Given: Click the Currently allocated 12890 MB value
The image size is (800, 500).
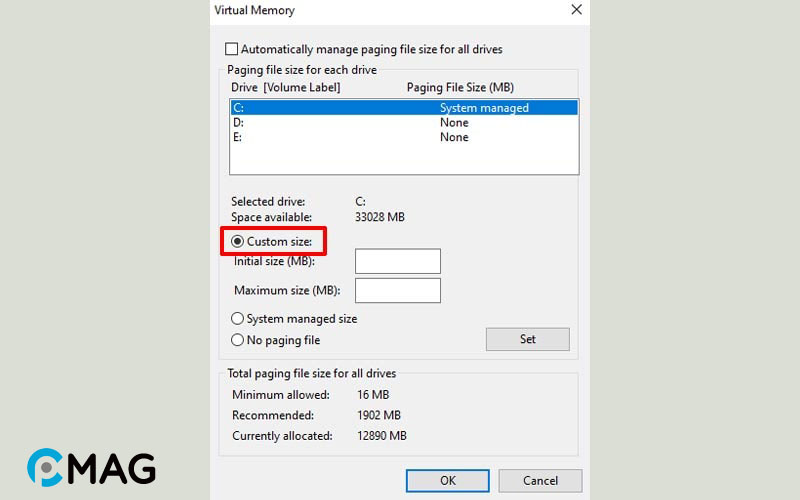Looking at the screenshot, I should pyautogui.click(x=382, y=436).
